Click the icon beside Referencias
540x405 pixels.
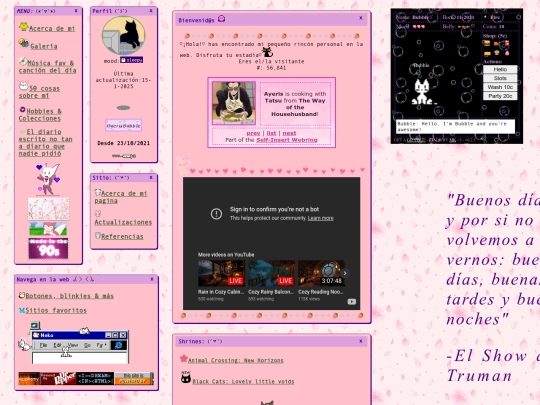[x=97, y=236]
